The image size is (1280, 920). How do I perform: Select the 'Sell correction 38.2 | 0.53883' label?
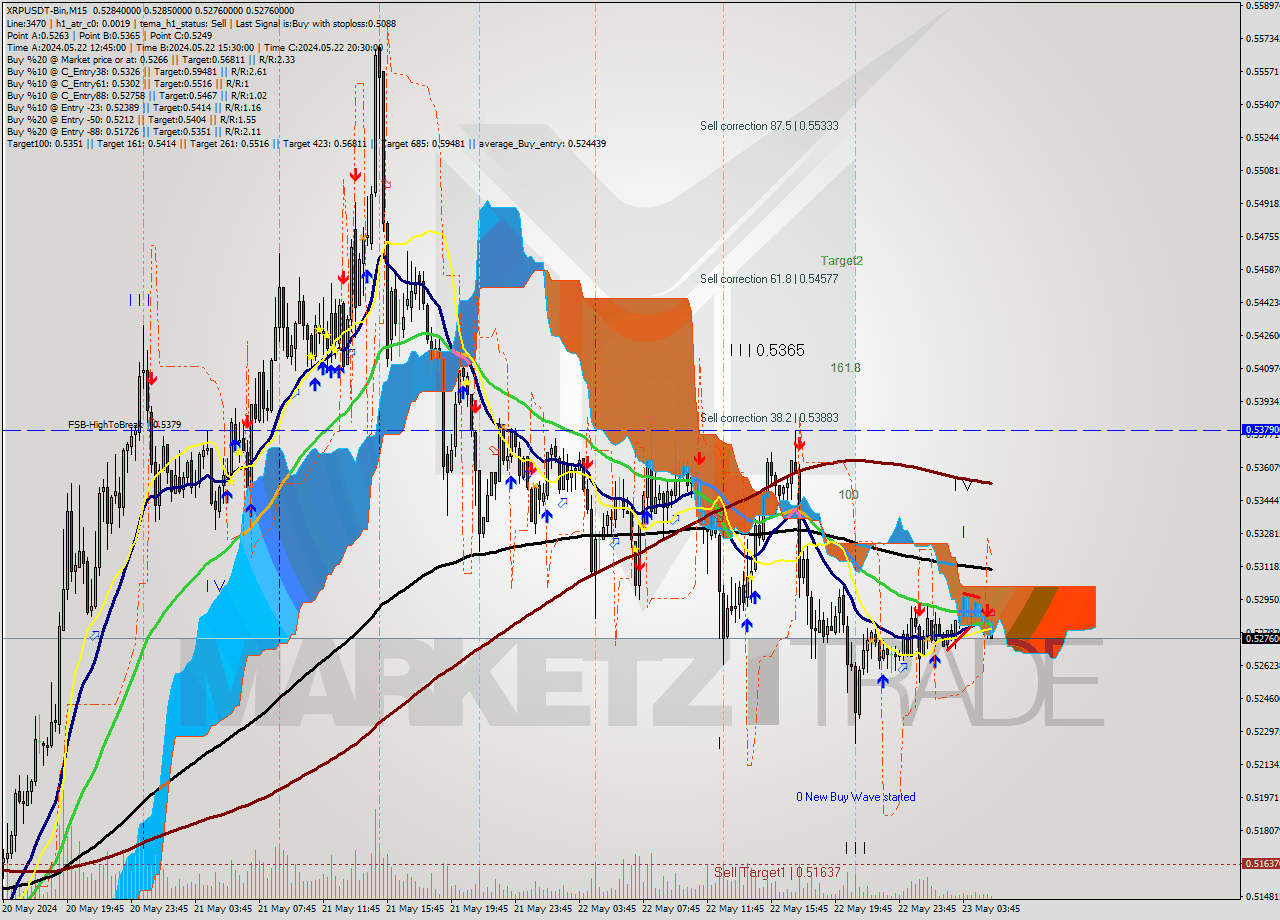click(x=769, y=417)
